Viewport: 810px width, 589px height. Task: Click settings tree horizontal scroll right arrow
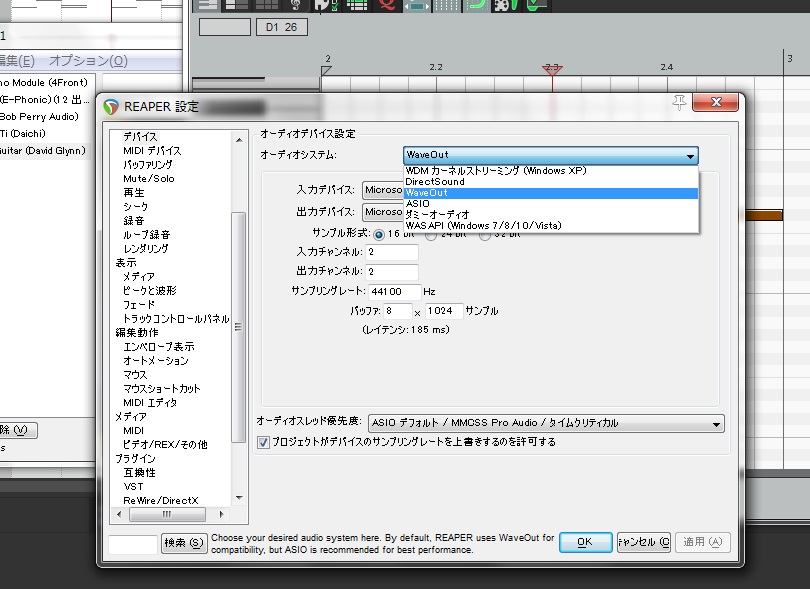click(x=222, y=515)
